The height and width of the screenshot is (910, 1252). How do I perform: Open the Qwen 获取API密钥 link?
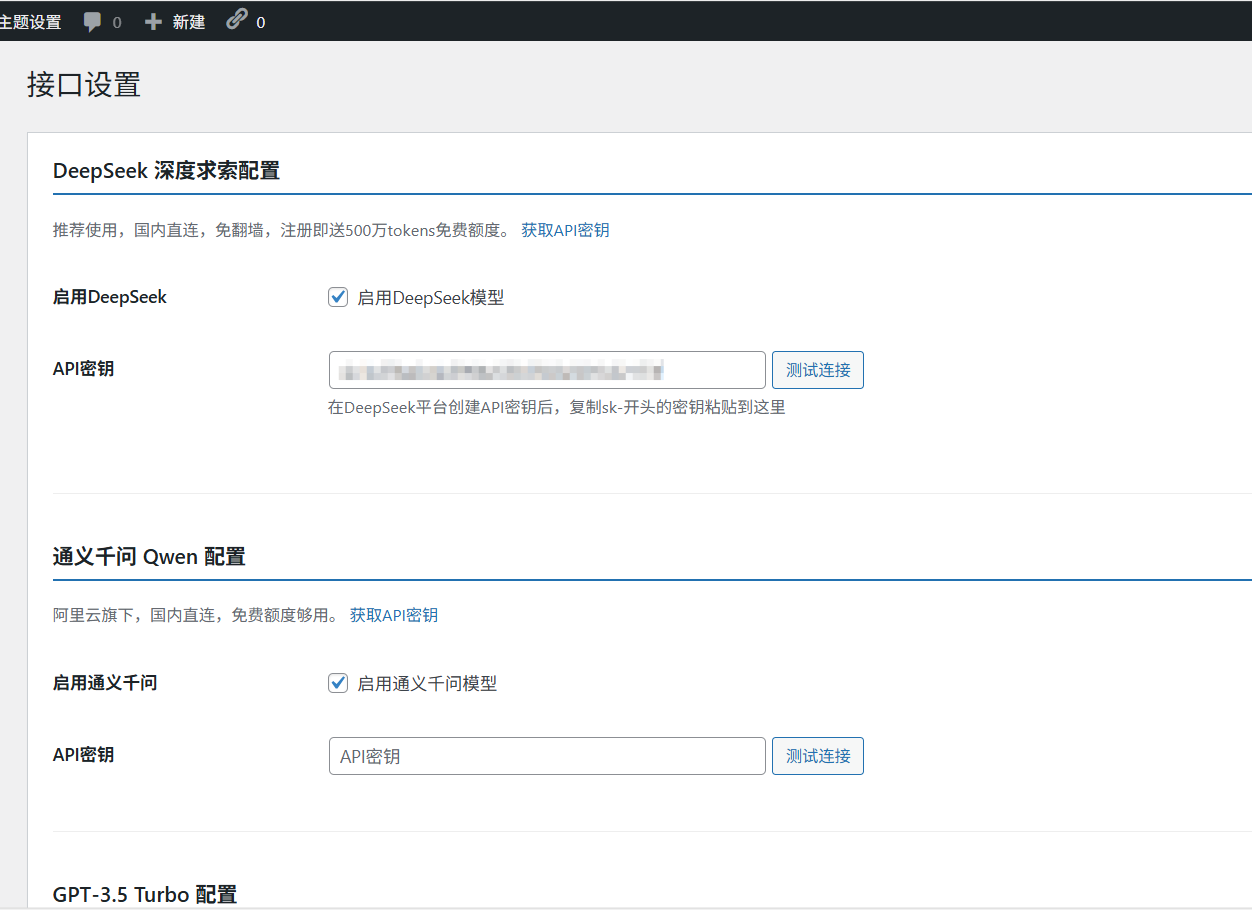[393, 615]
